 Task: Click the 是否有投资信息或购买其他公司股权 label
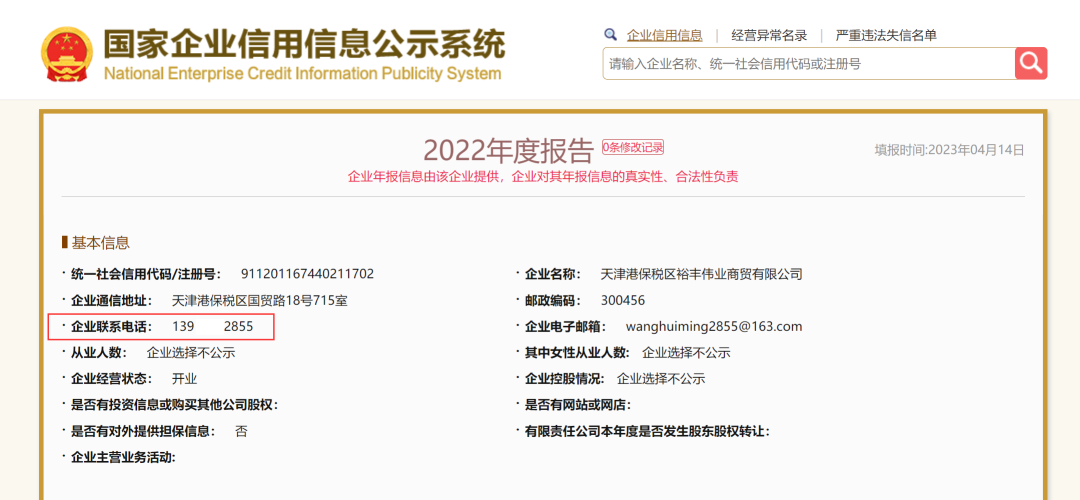point(174,405)
